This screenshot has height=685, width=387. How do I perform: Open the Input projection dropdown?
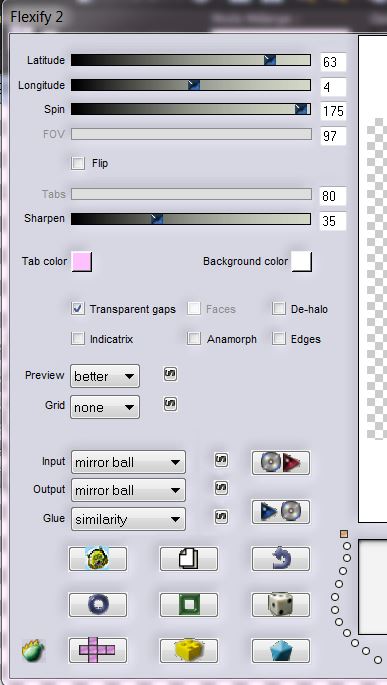[128, 462]
